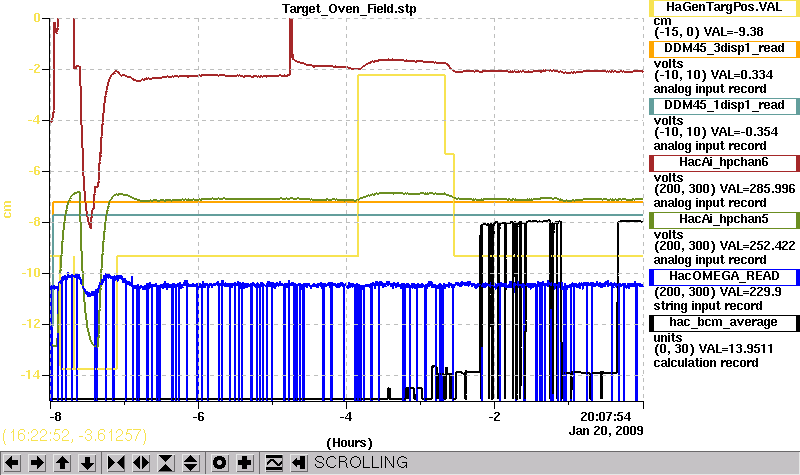This screenshot has height=475, width=800.
Task: Click the Target_Oven_Field.stp graph title
Action: click(x=349, y=9)
